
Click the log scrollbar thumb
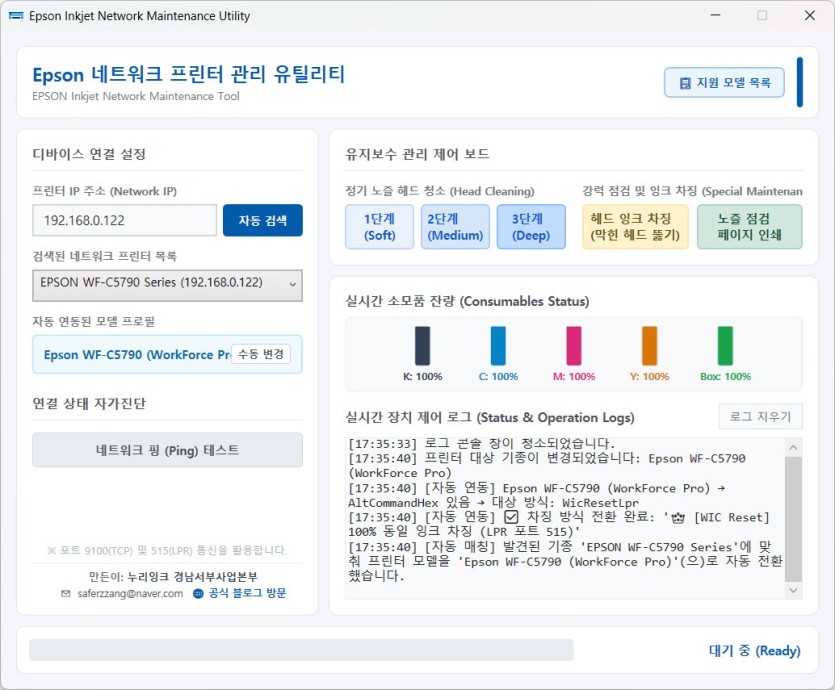pos(793,519)
